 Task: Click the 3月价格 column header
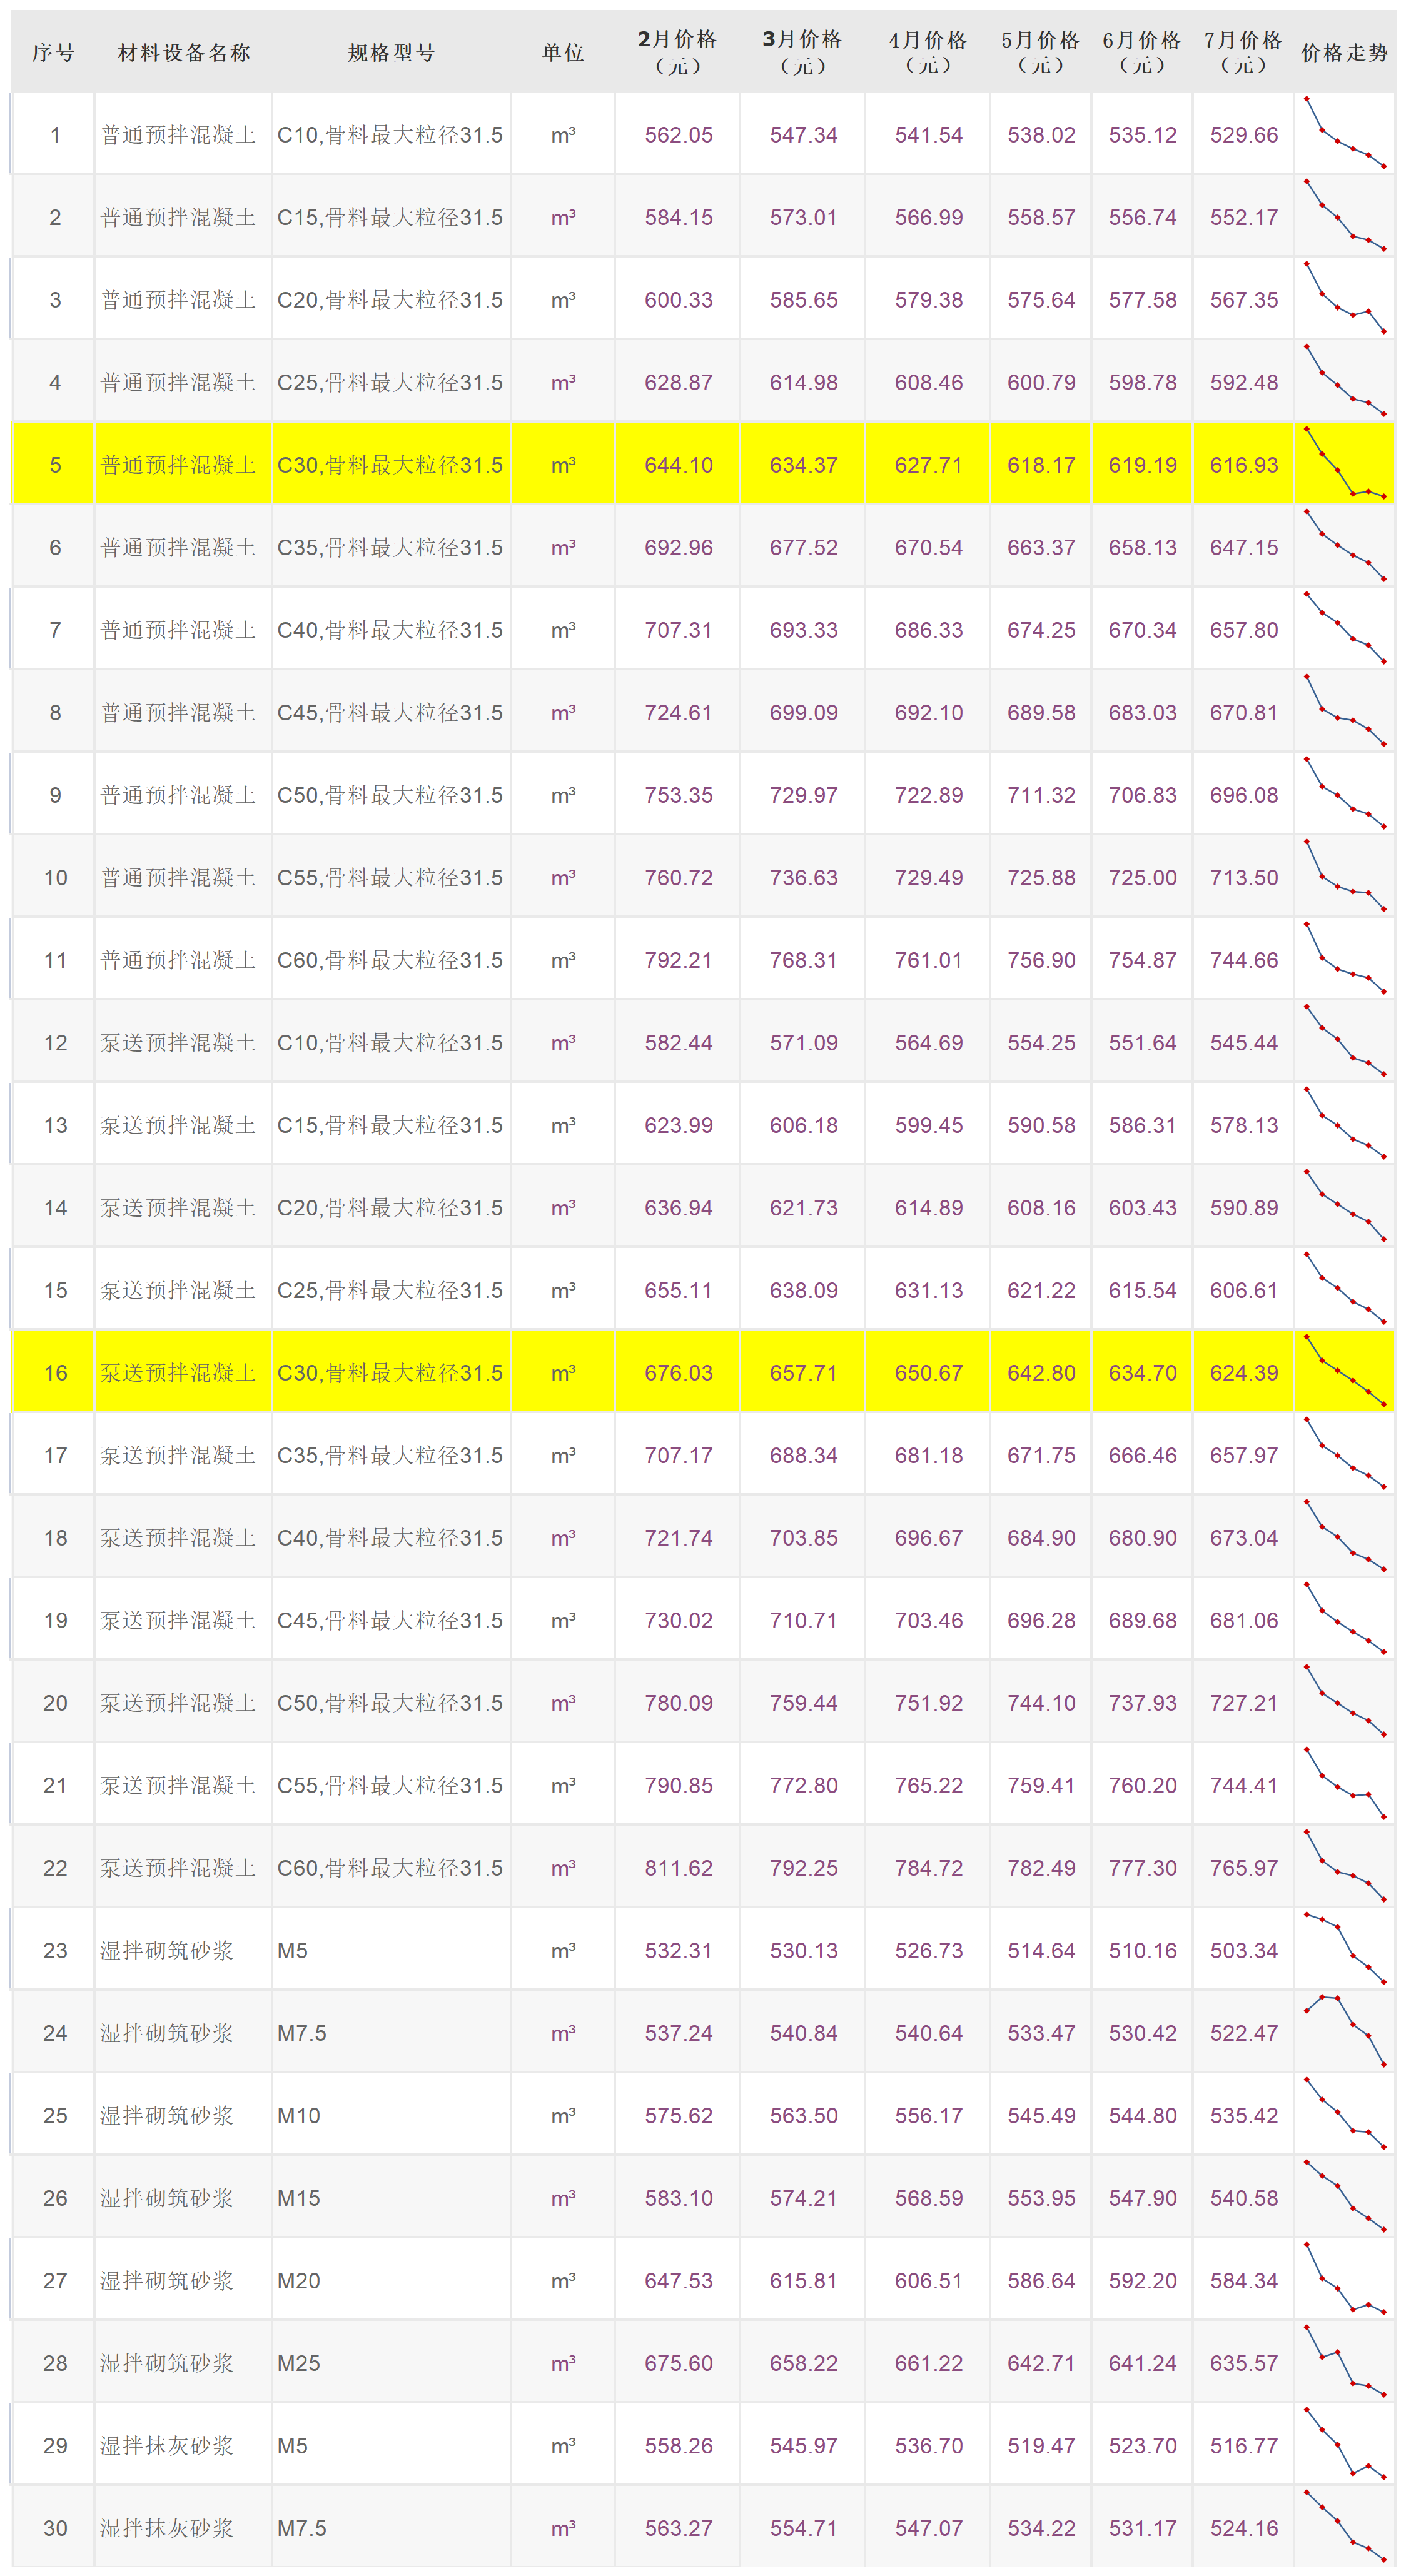point(803,52)
